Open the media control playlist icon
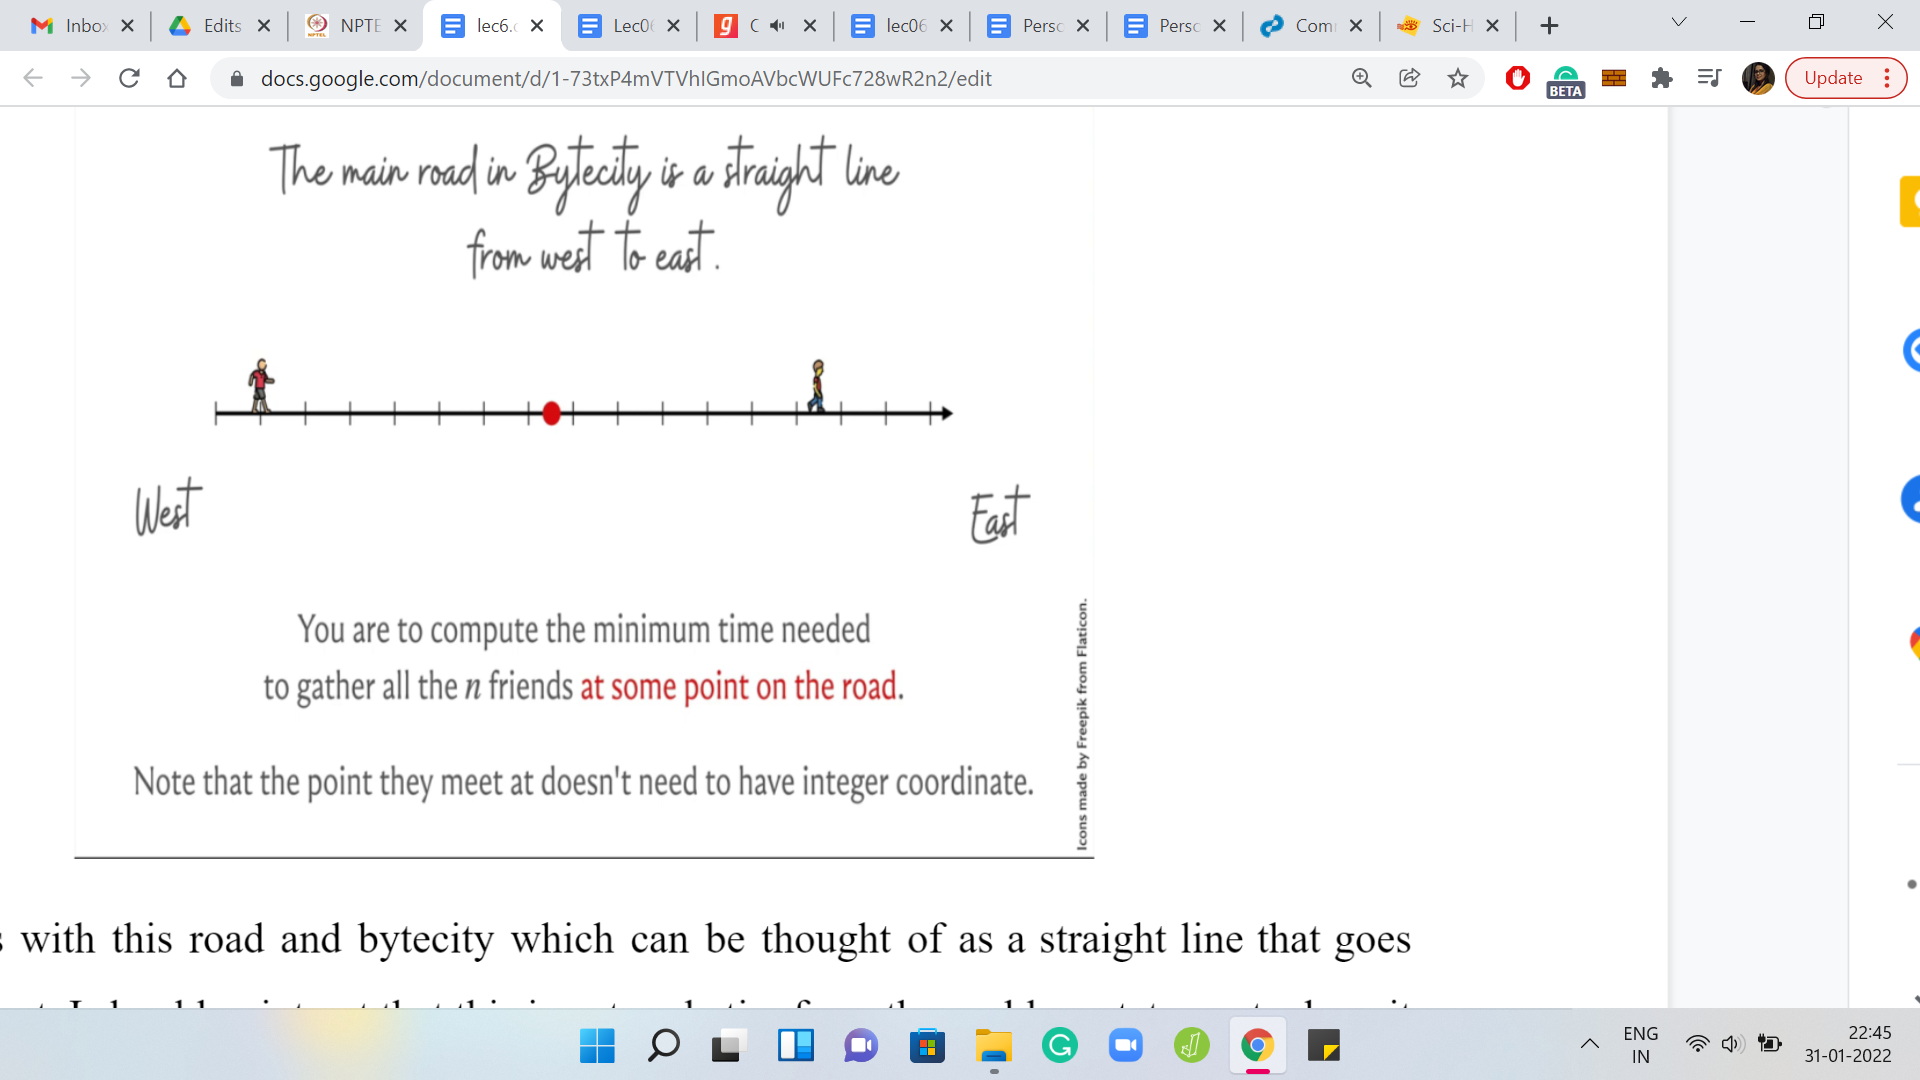Screen dimensions: 1920x1080 [1709, 78]
